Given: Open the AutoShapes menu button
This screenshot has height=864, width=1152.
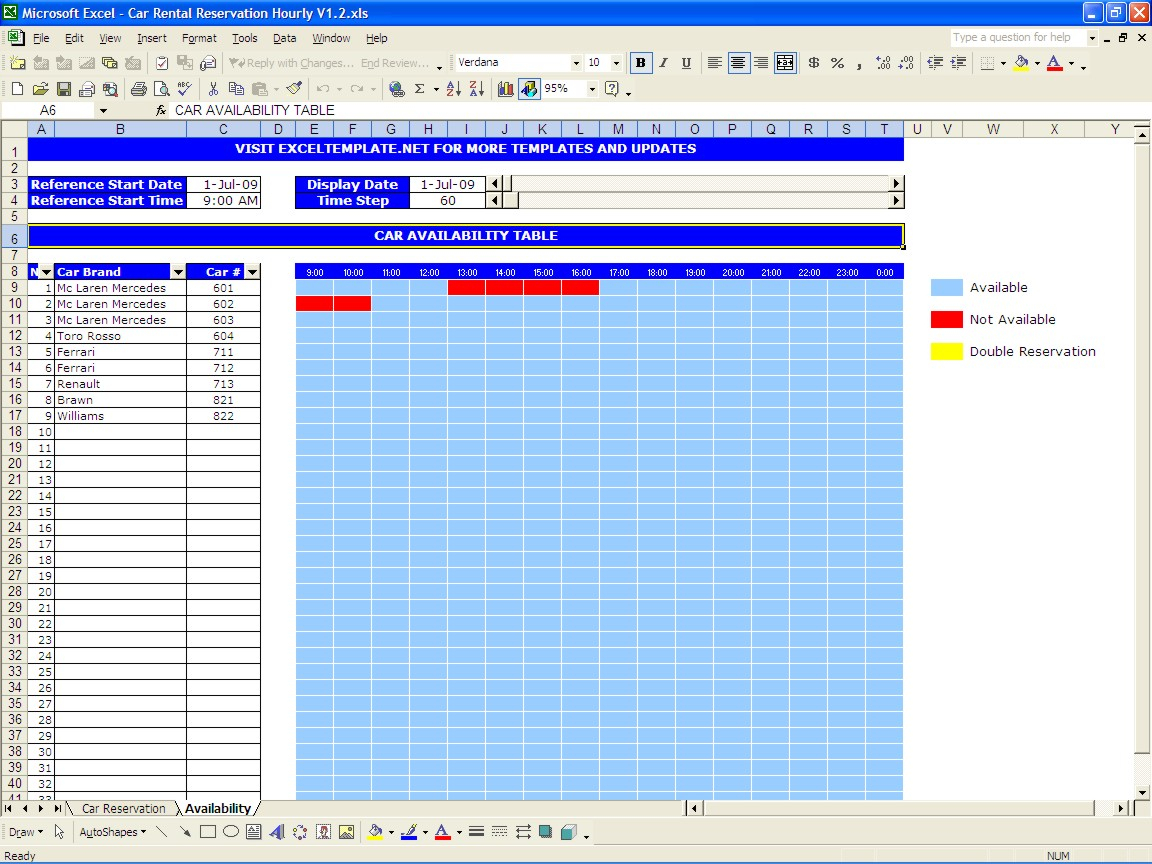Looking at the screenshot, I should coord(112,832).
